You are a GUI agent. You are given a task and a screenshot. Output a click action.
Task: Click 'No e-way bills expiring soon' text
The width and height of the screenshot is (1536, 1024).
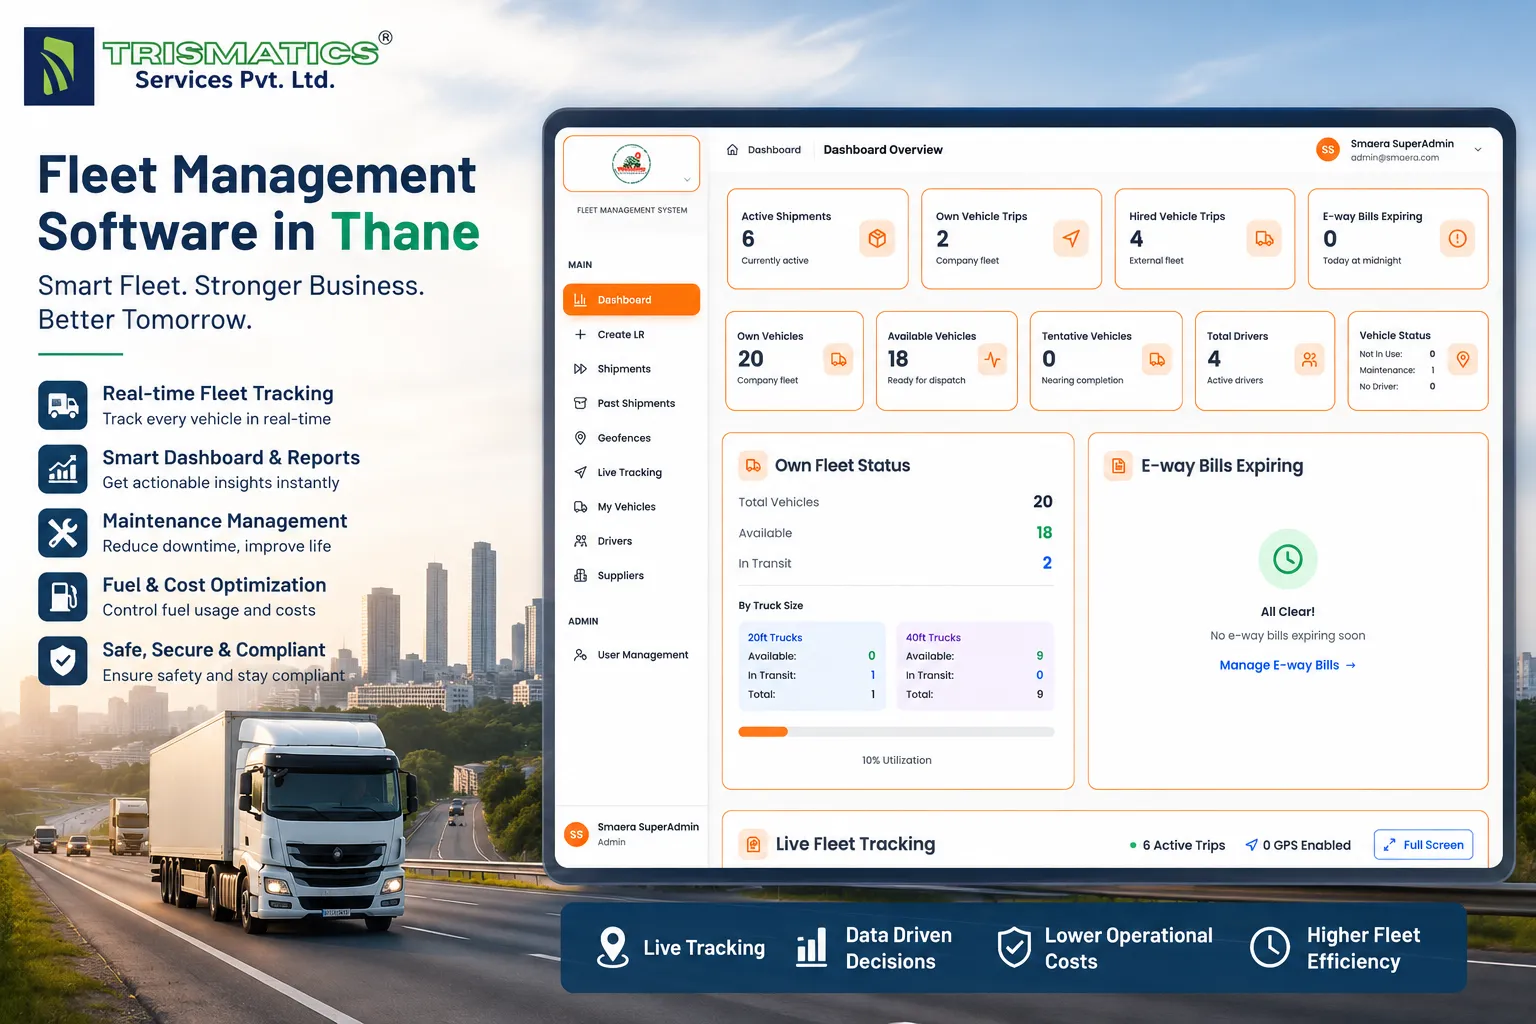(x=1288, y=636)
